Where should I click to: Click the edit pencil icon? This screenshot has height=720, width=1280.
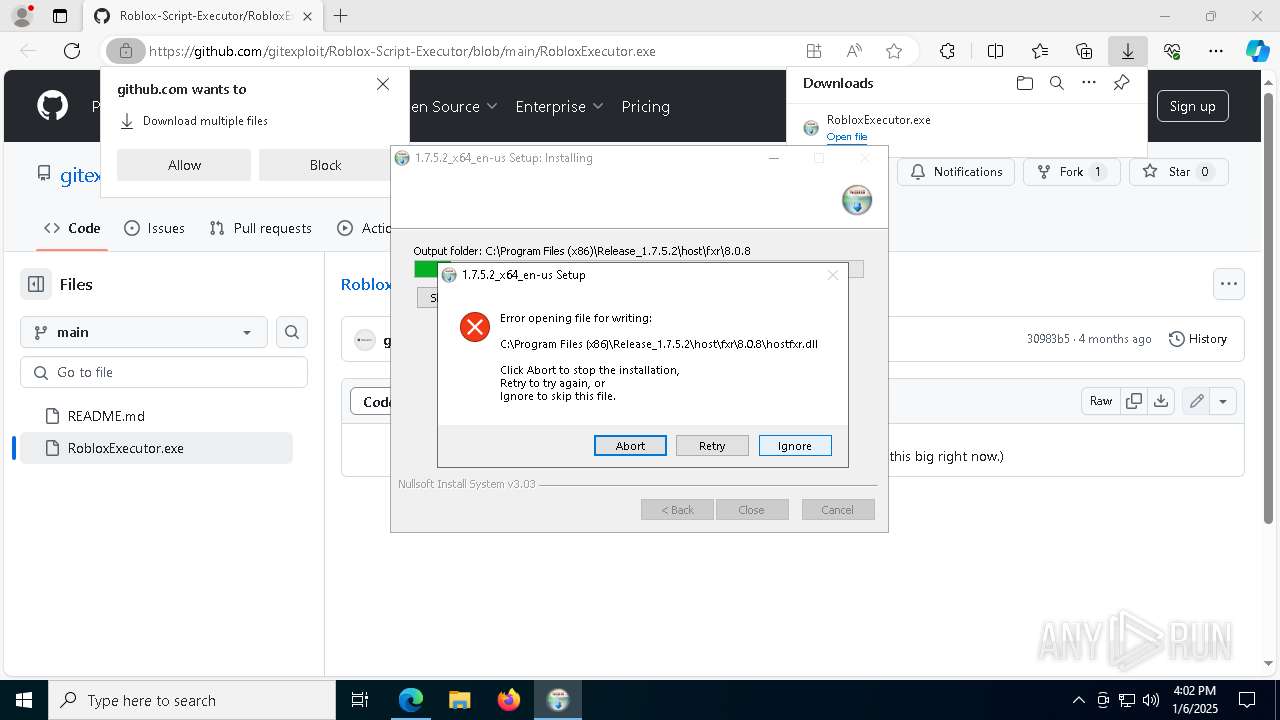(x=1196, y=401)
